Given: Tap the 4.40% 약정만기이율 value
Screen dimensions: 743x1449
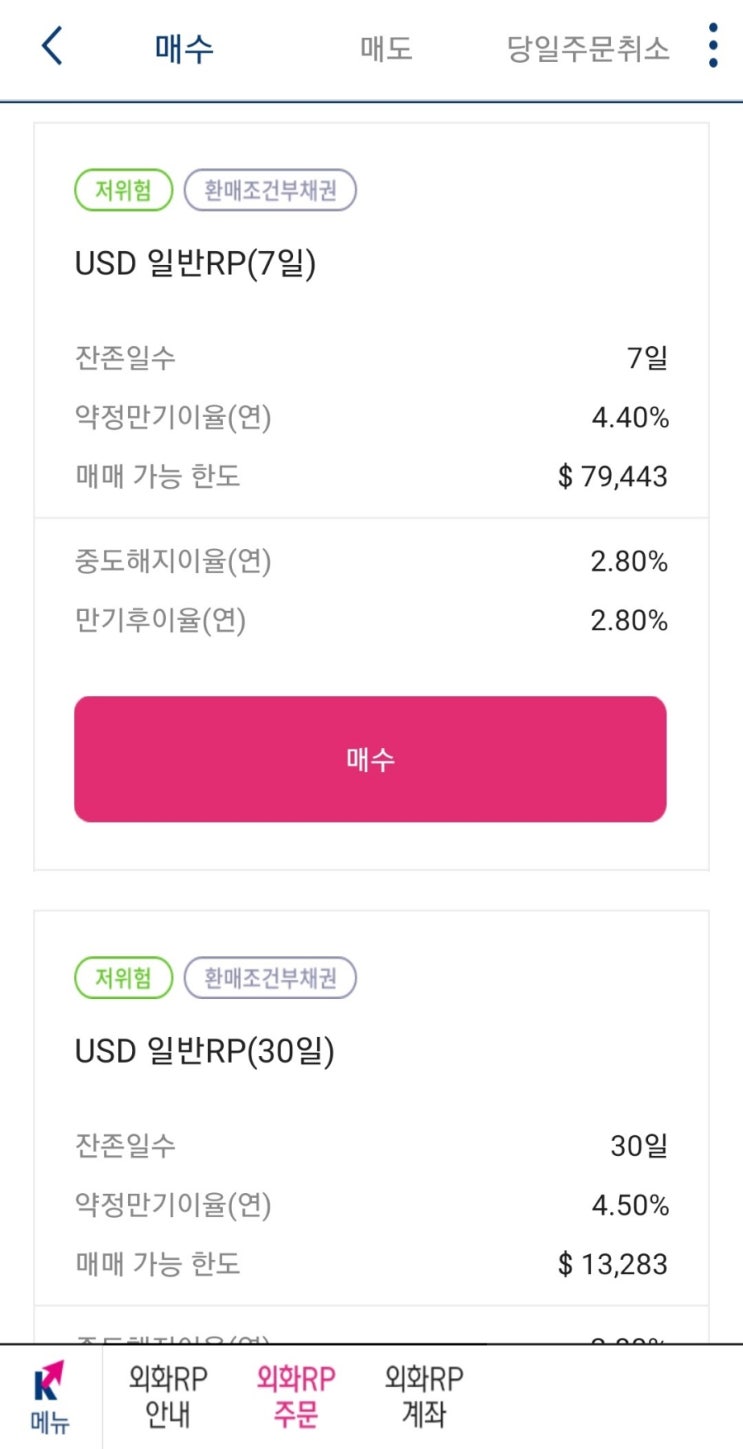Looking at the screenshot, I should [x=629, y=417].
